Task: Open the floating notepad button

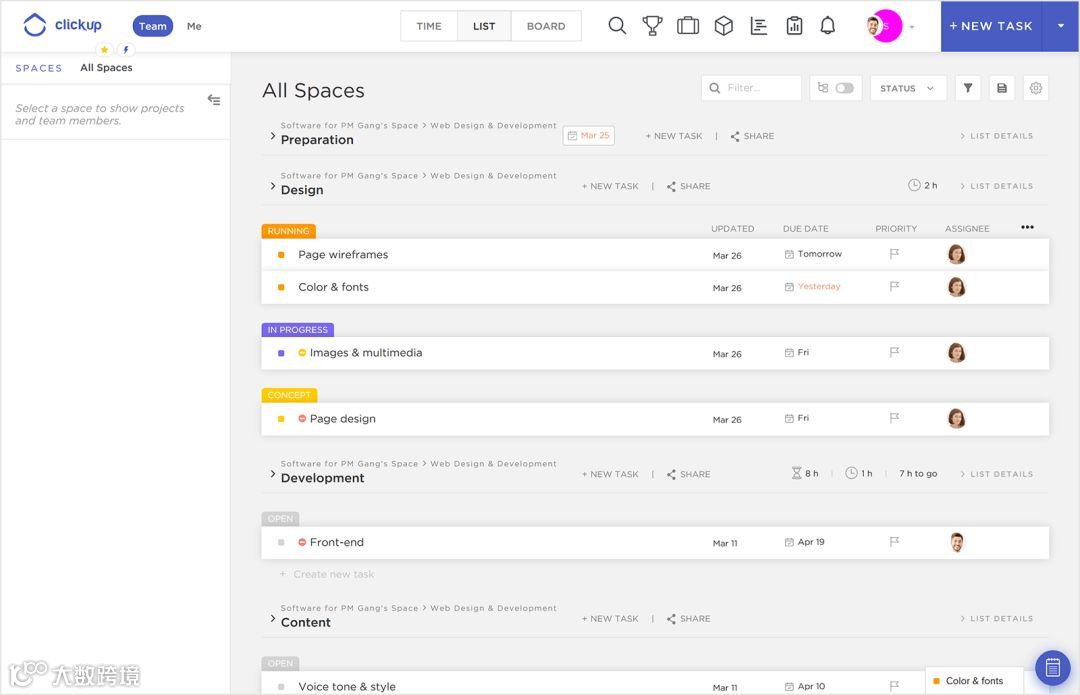Action: pos(1052,667)
